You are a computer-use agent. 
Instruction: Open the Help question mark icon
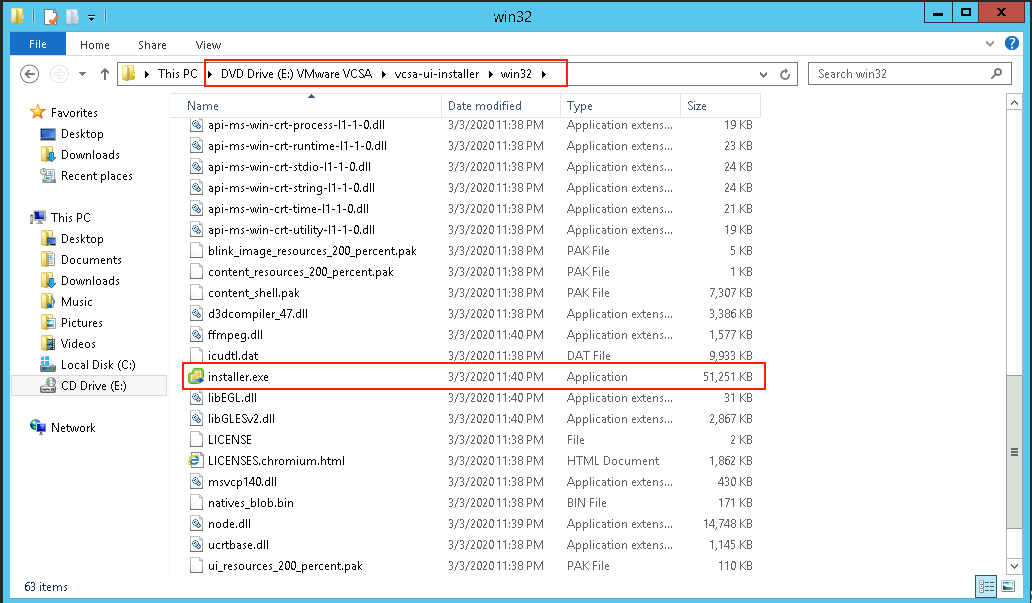click(1012, 44)
